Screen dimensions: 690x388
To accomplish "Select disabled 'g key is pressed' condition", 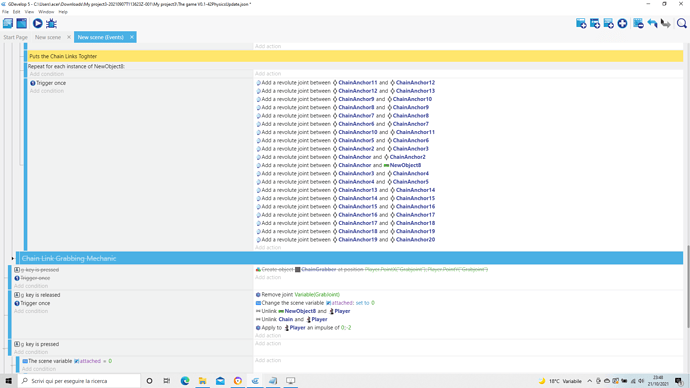I will (x=37, y=270).
